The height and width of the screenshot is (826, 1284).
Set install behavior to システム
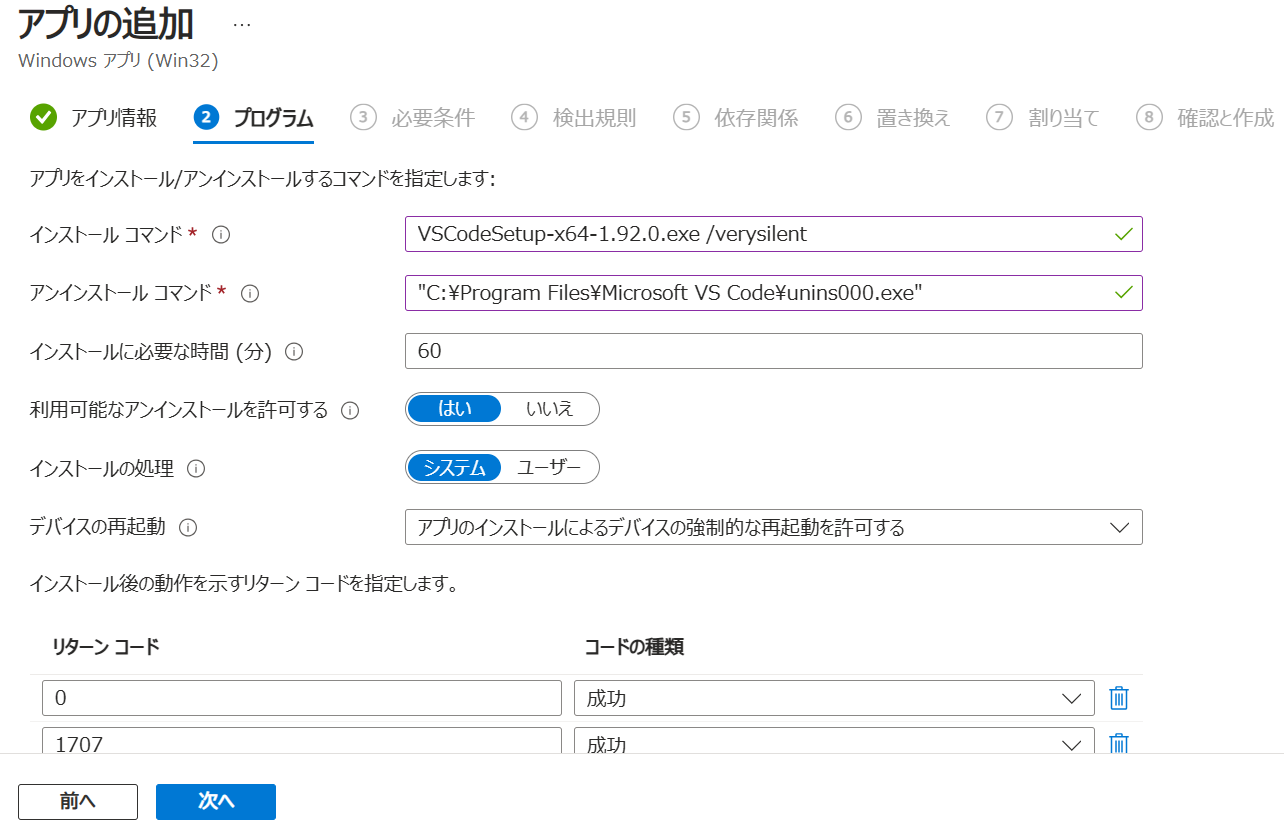click(455, 467)
